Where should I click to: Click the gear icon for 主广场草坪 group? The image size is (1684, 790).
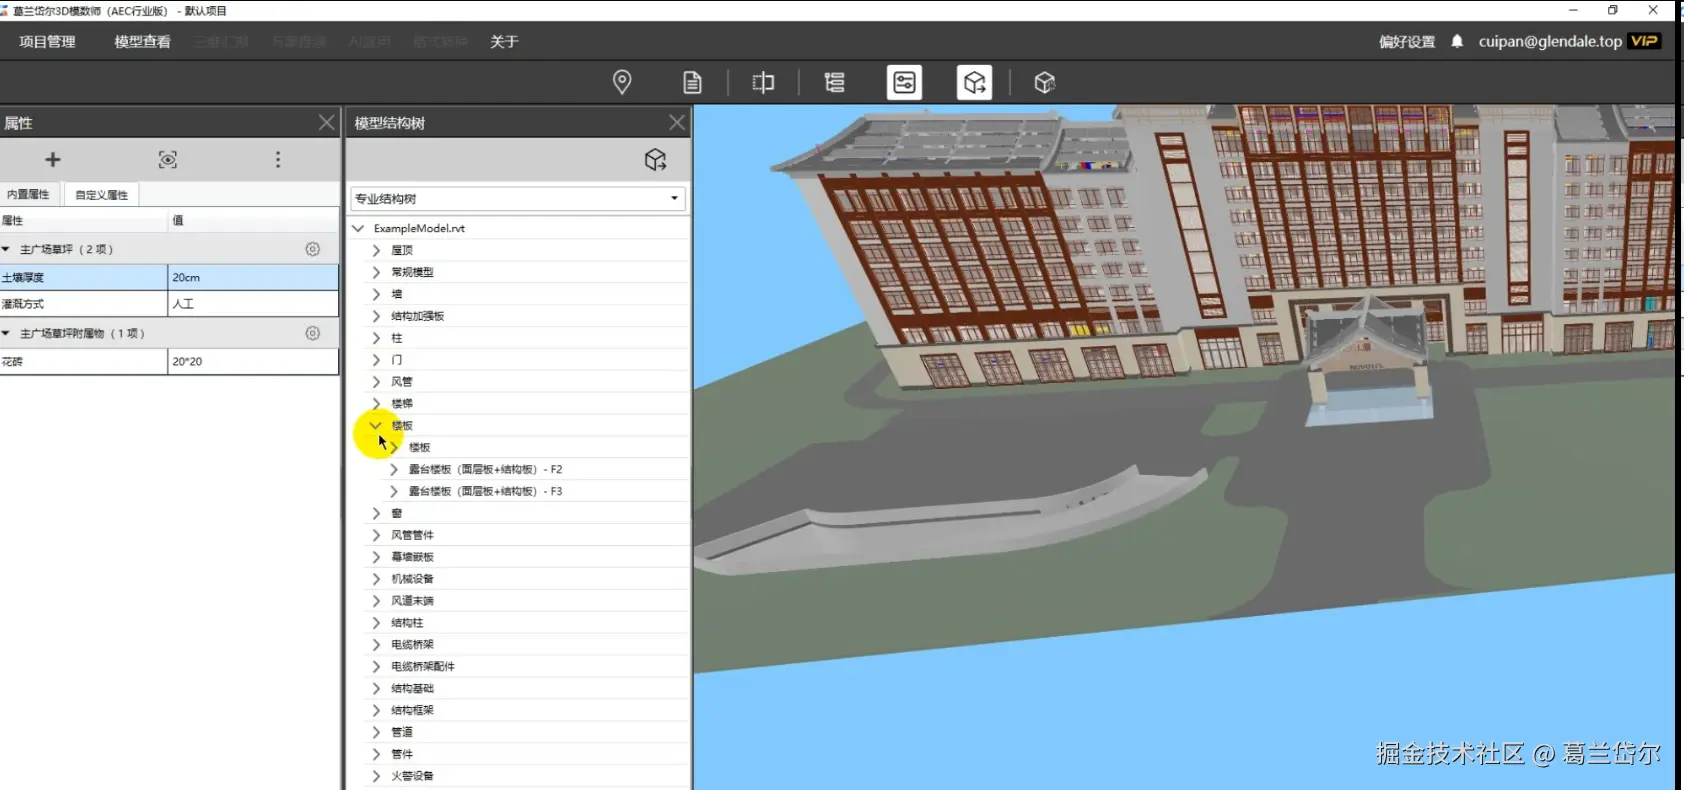click(313, 249)
